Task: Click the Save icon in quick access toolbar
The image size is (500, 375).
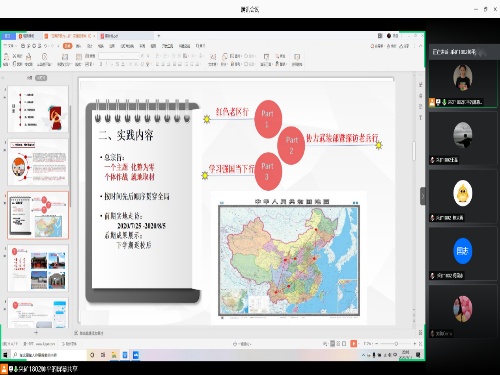Action: (23, 46)
